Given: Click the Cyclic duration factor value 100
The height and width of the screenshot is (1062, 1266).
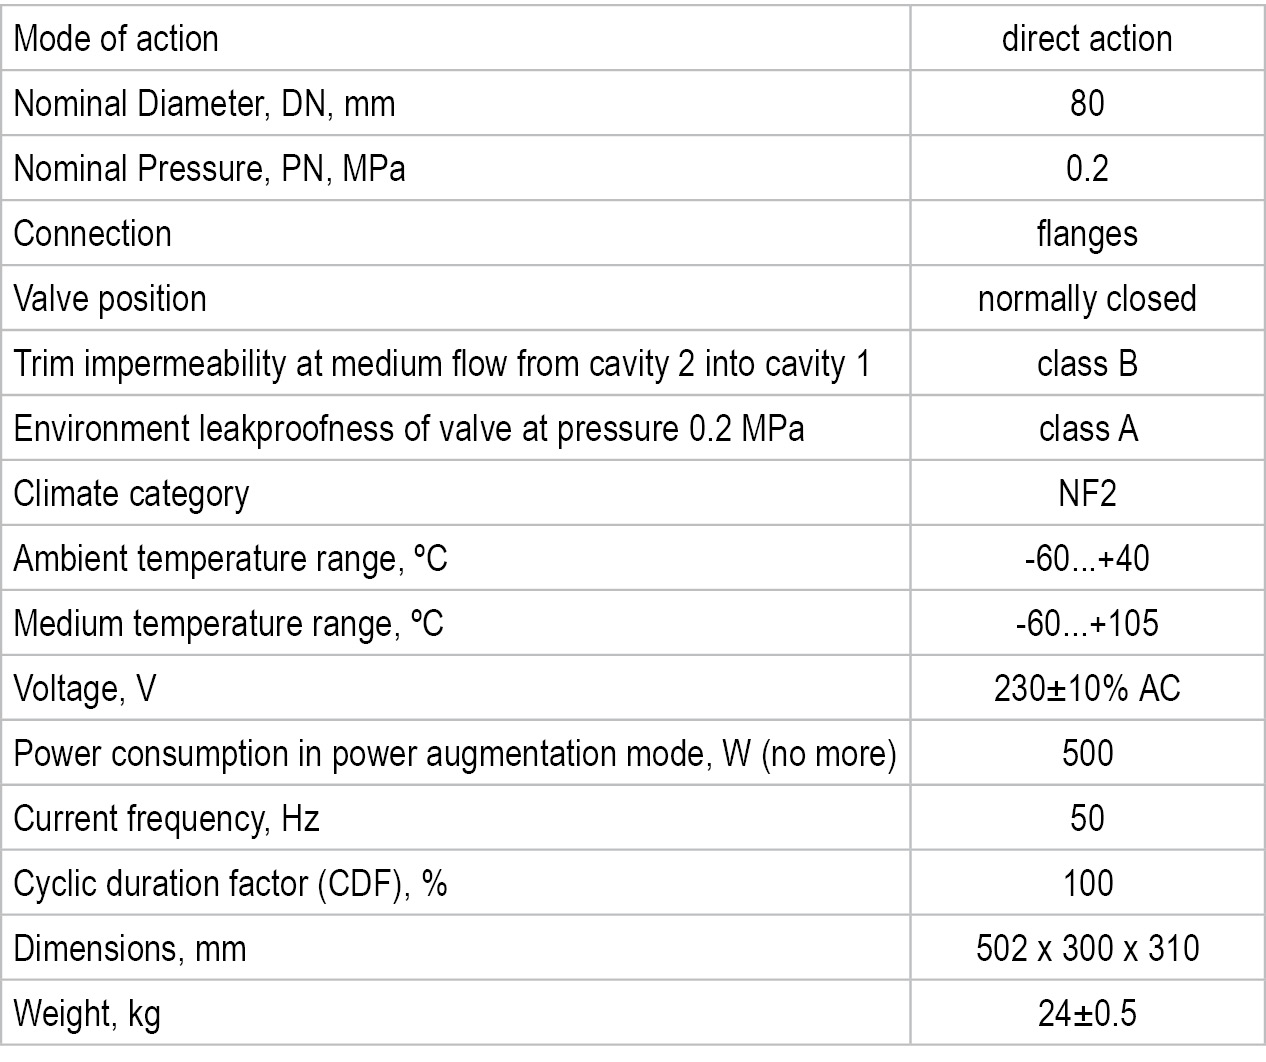Looking at the screenshot, I should pyautogui.click(x=1087, y=884).
